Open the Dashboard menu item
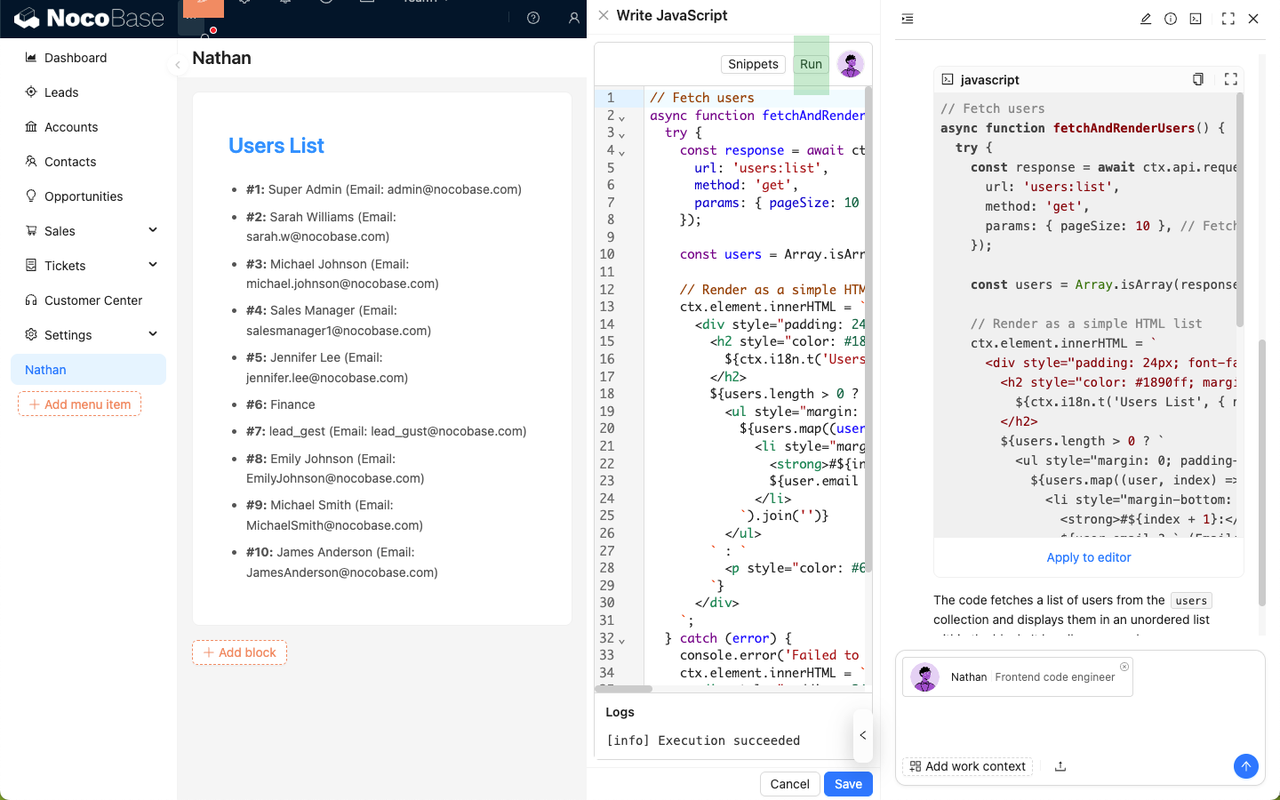The width and height of the screenshot is (1280, 800). point(88,58)
